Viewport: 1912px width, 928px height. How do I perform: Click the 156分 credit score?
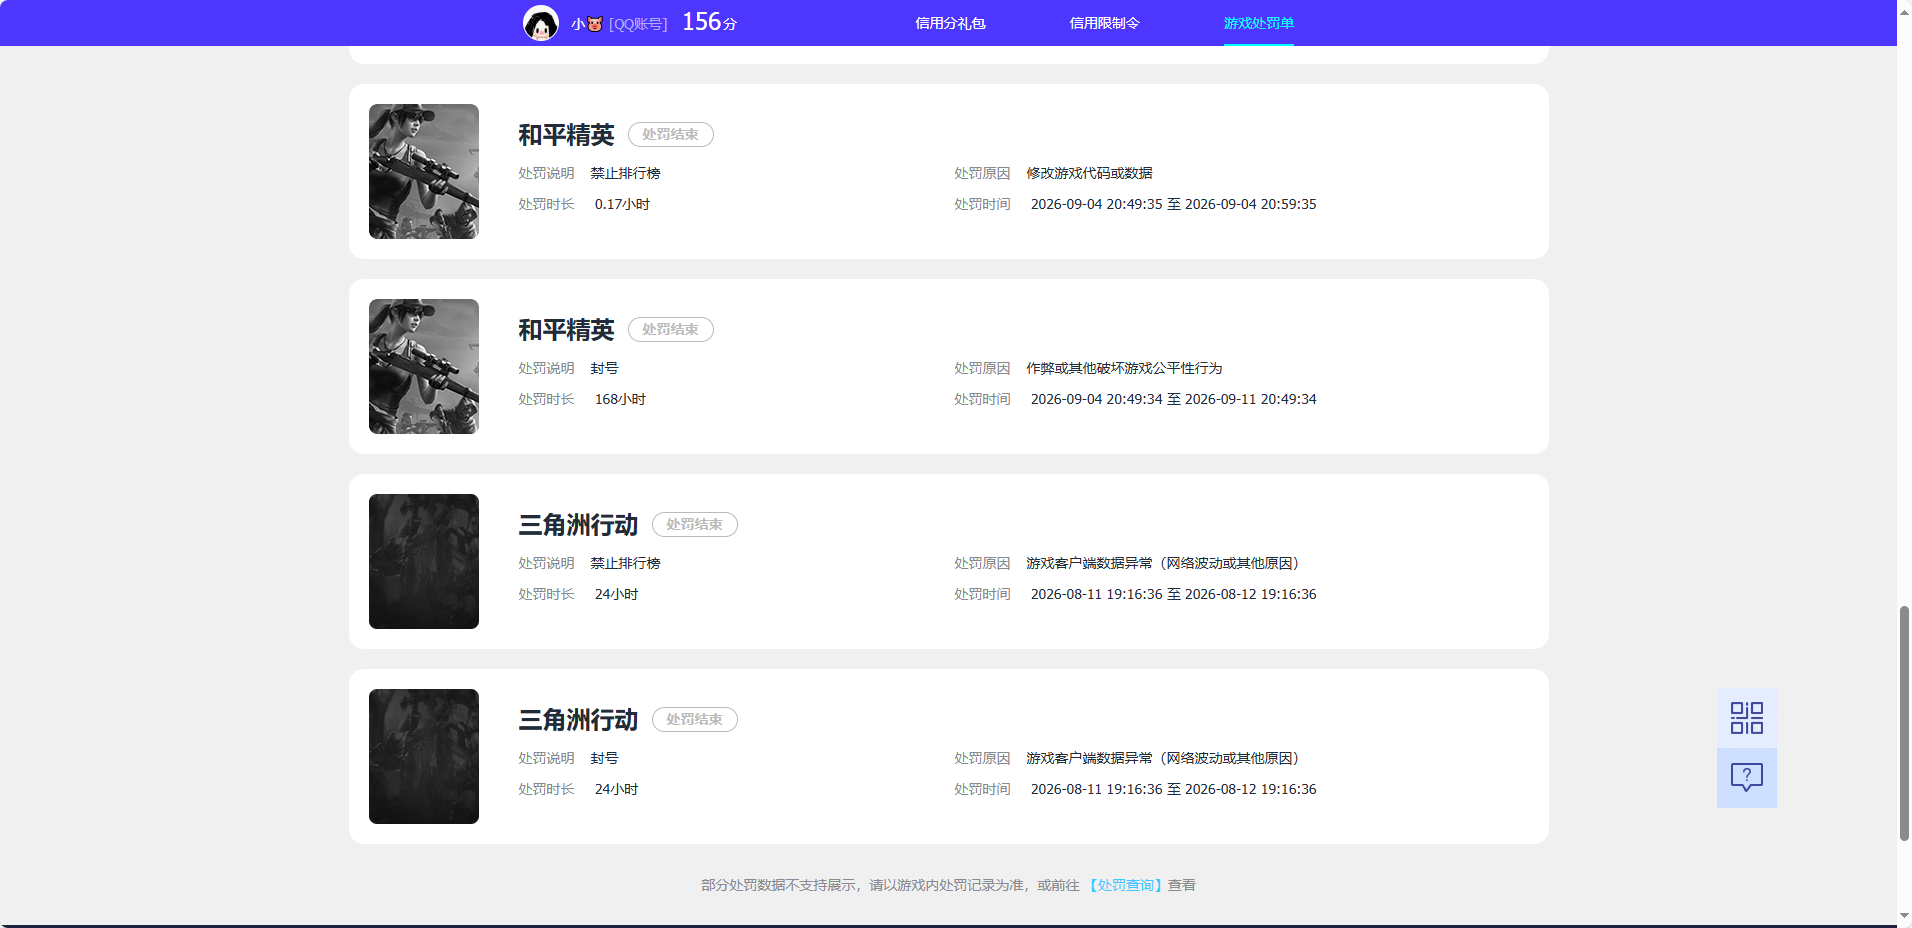[709, 22]
